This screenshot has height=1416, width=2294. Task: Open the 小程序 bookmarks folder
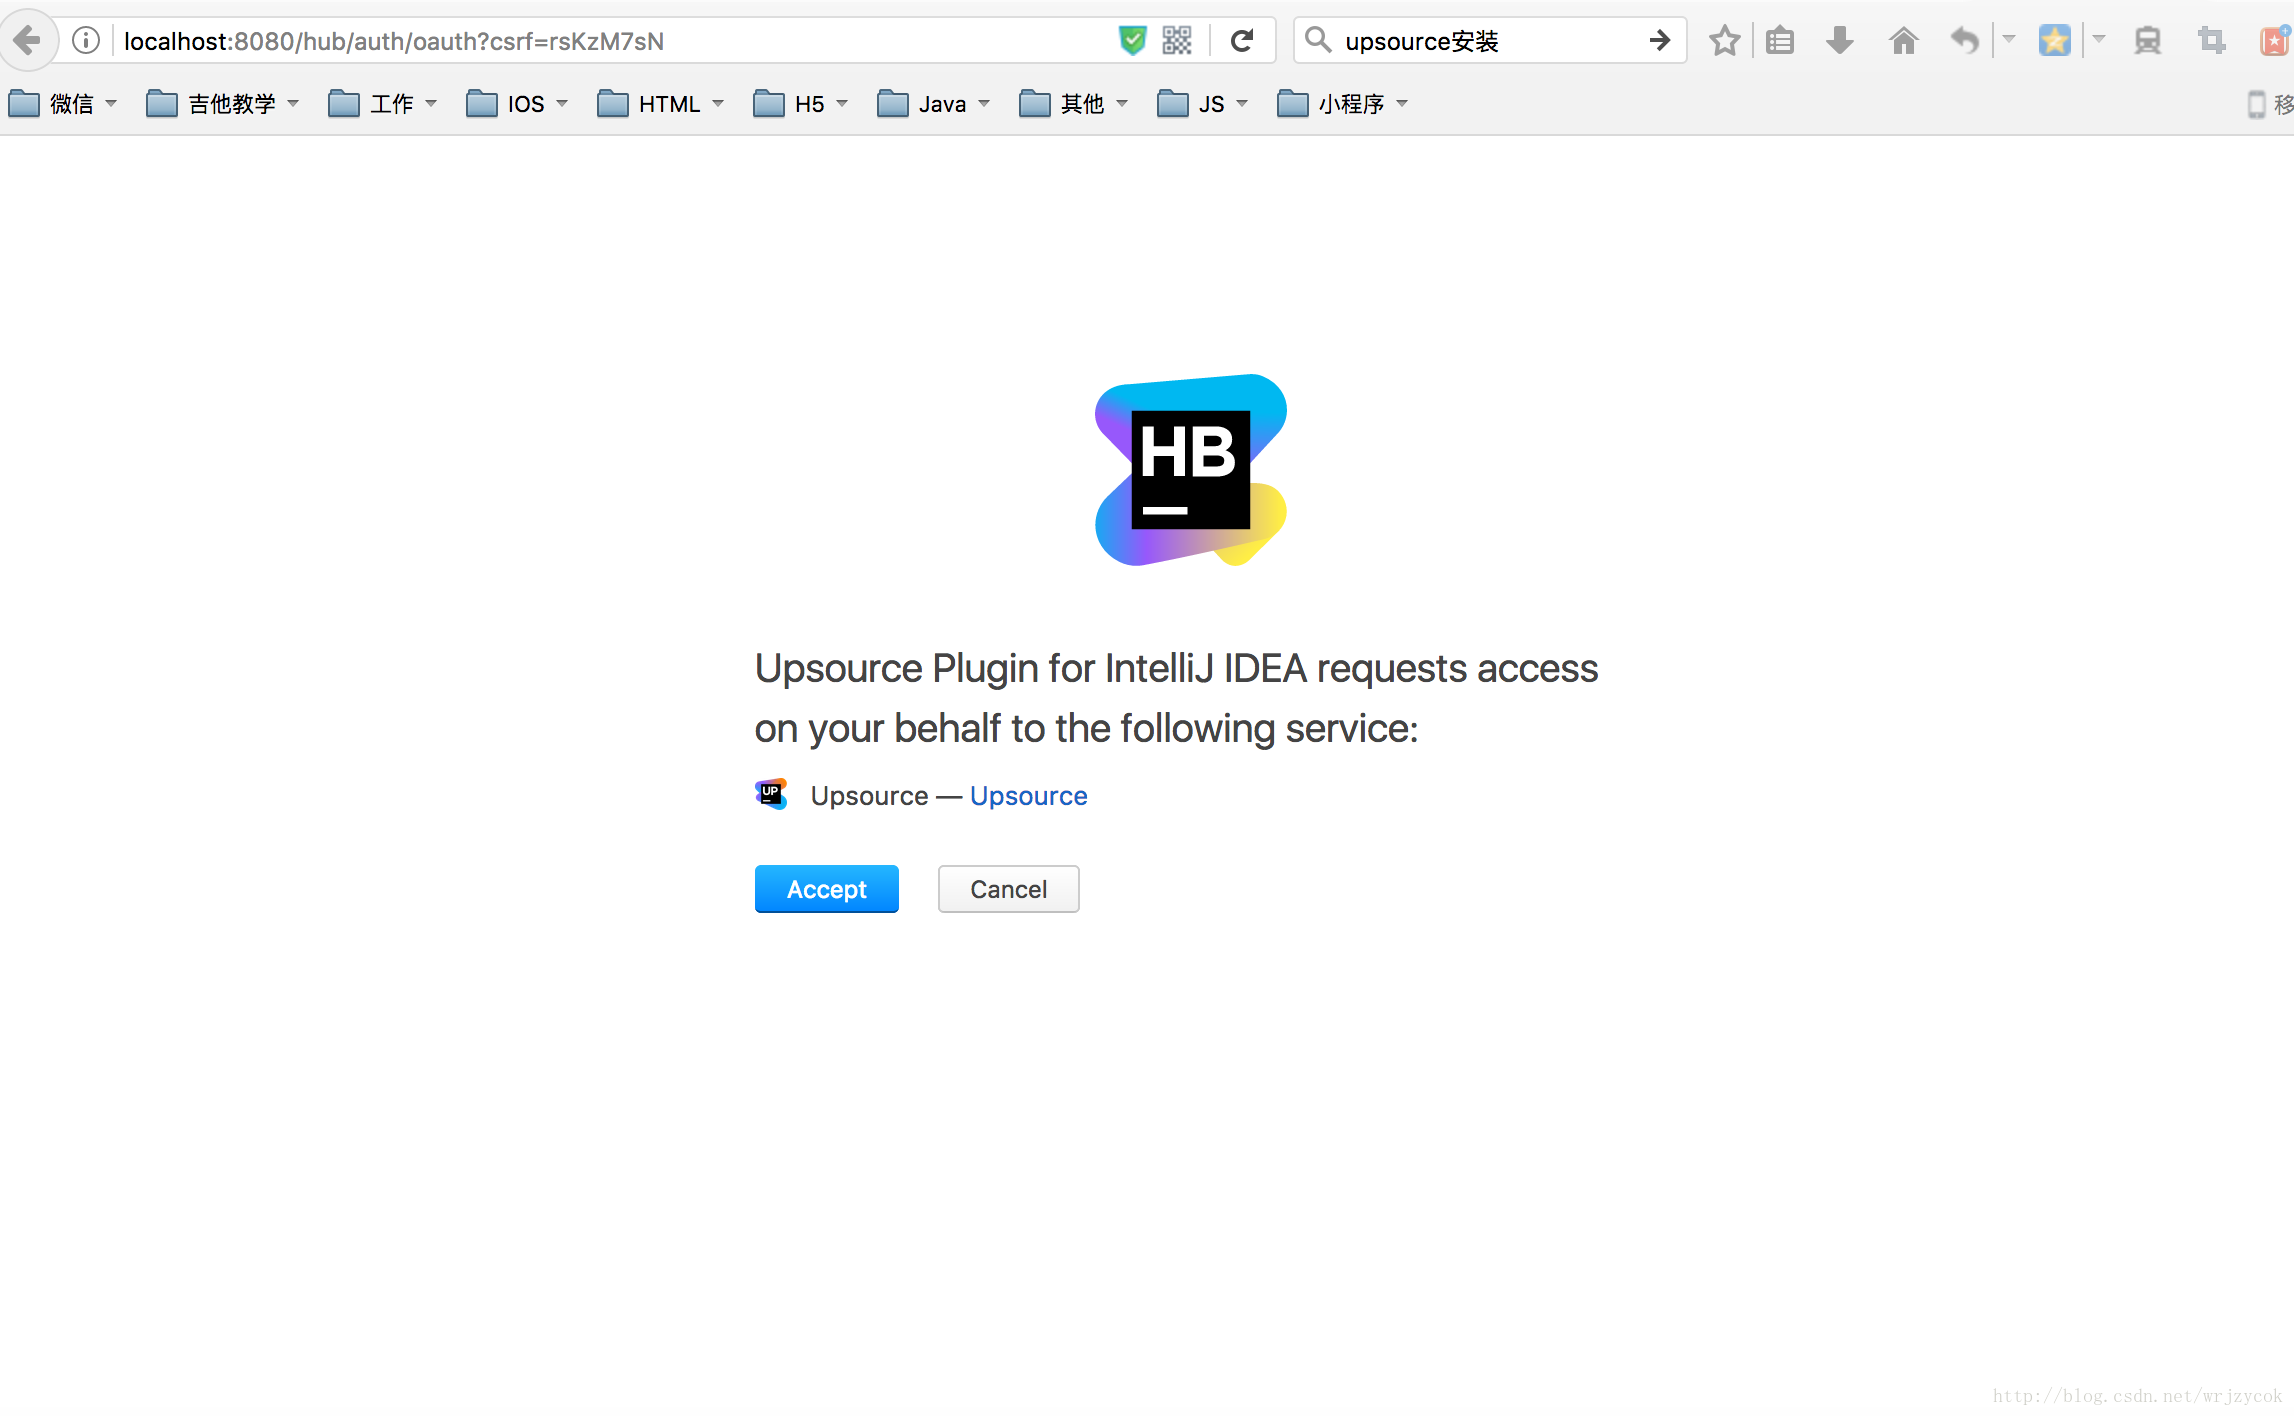pyautogui.click(x=1343, y=104)
